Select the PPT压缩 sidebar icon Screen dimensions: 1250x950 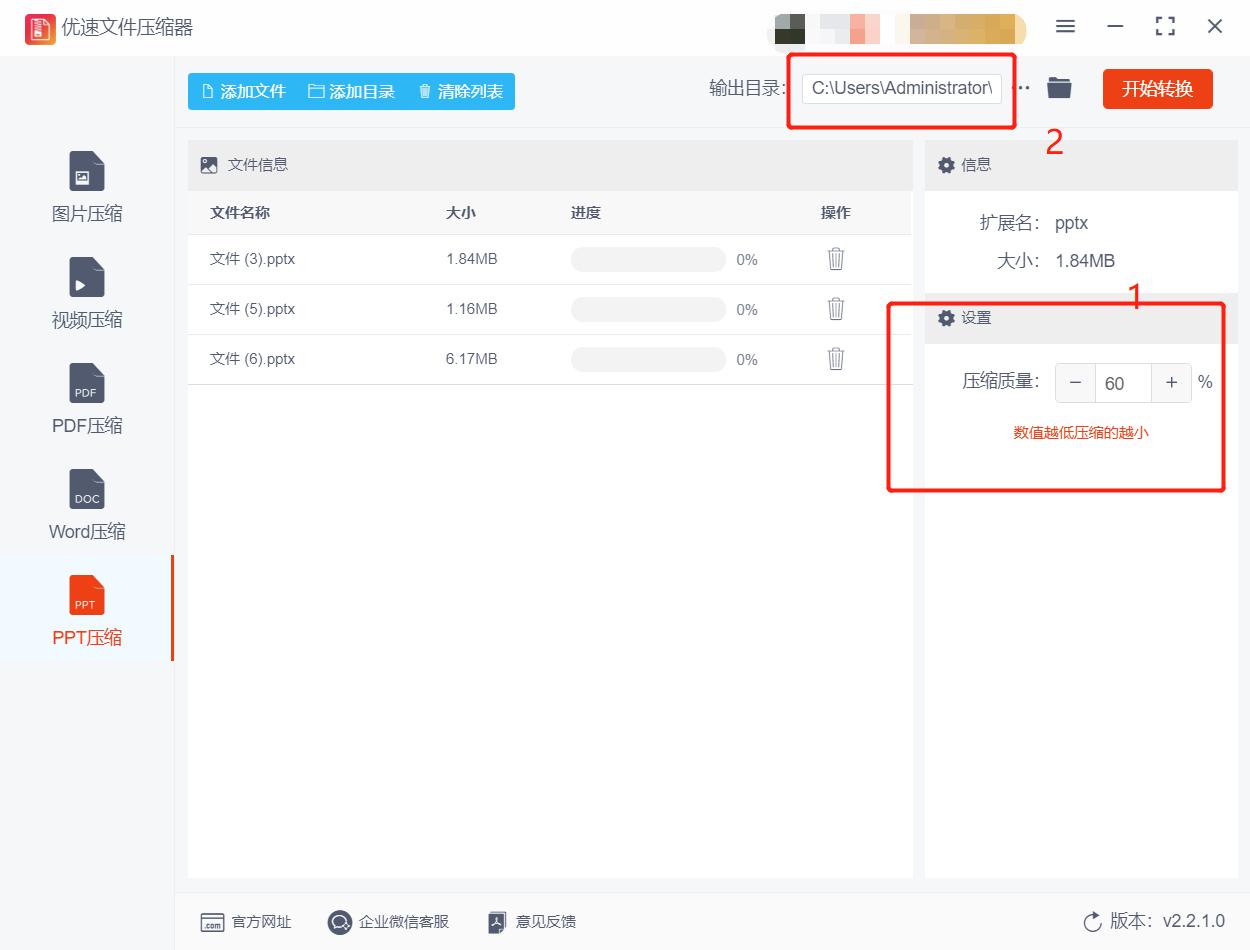click(86, 610)
